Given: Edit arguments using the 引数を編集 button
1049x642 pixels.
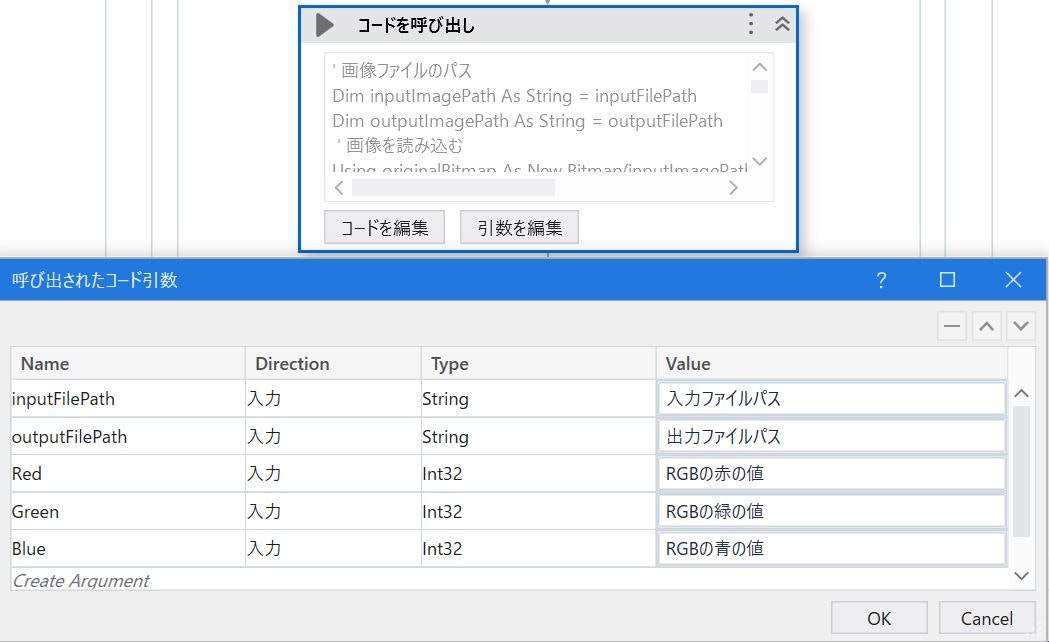Looking at the screenshot, I should [x=518, y=227].
